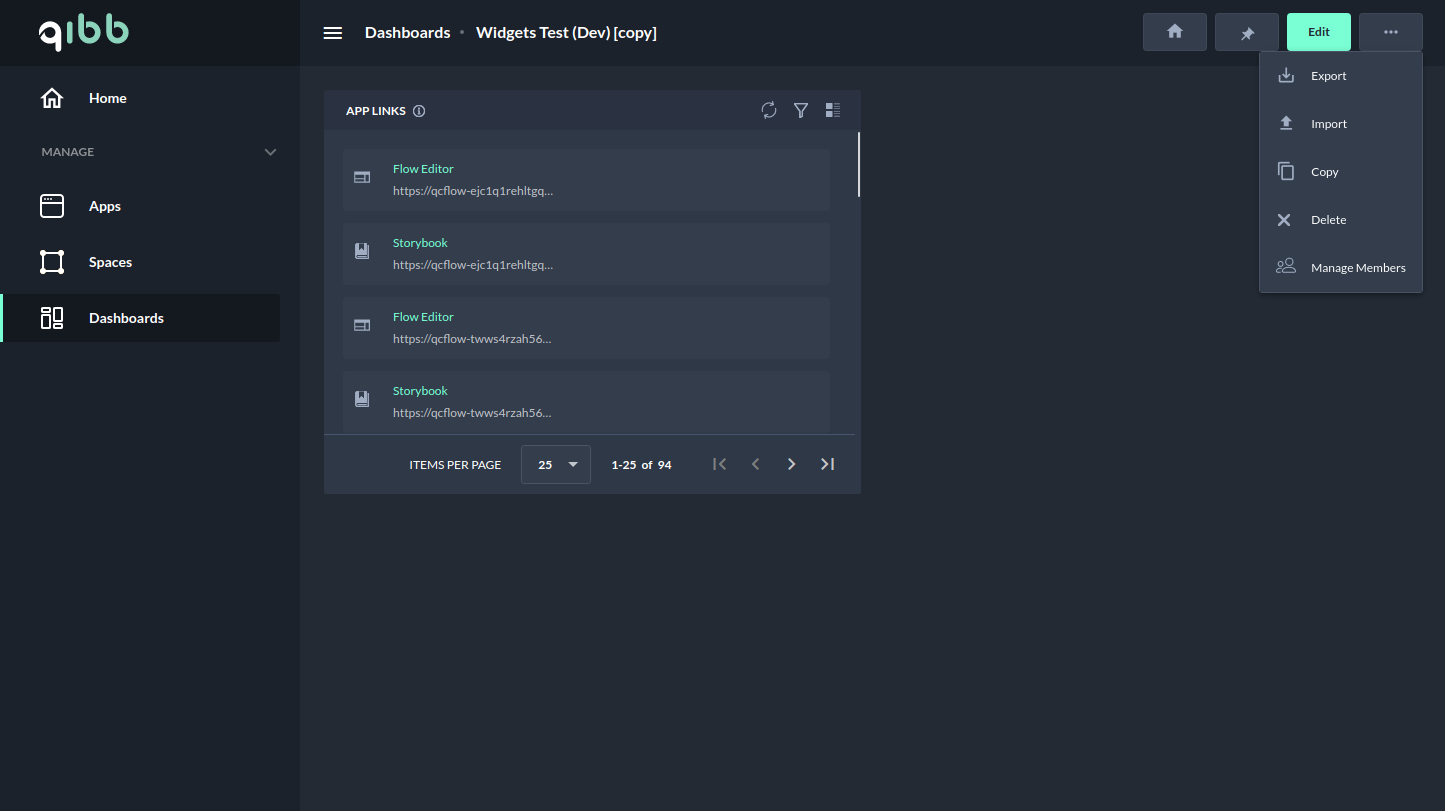Open the items per page dropdown

556,464
